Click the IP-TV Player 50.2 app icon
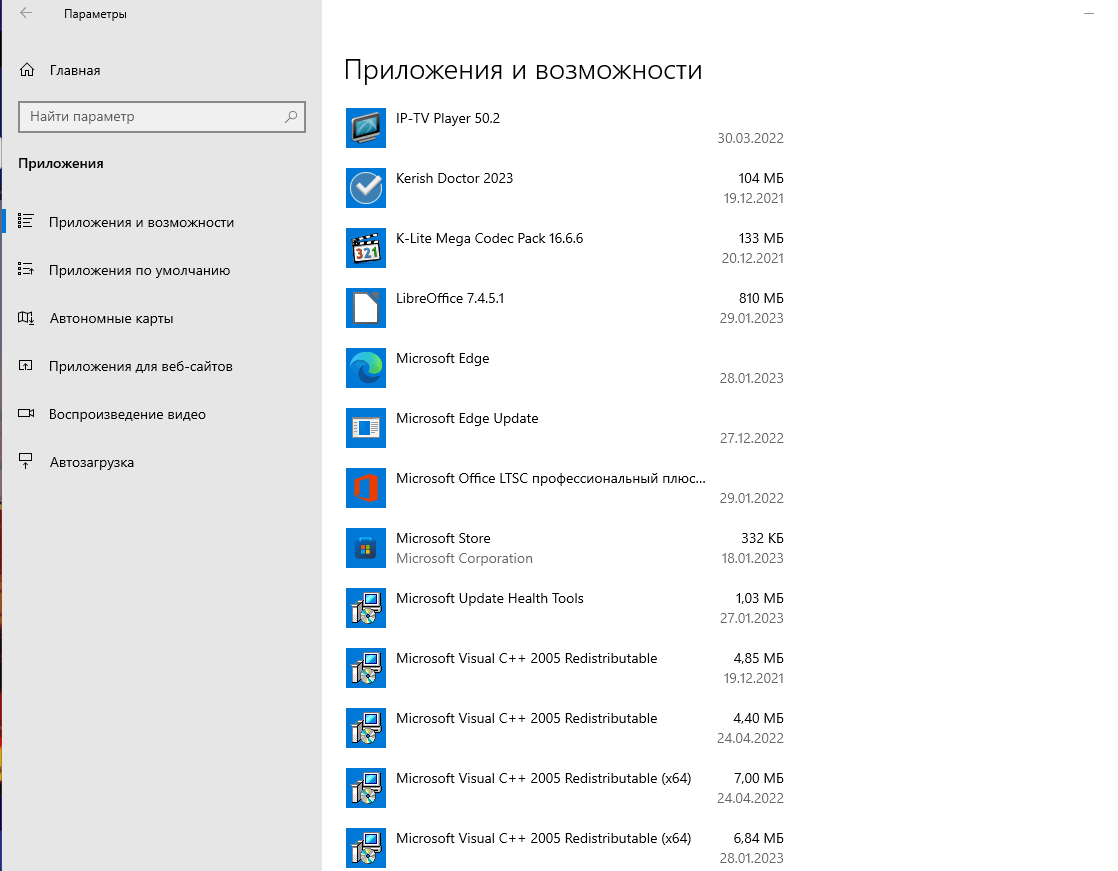 [366, 128]
